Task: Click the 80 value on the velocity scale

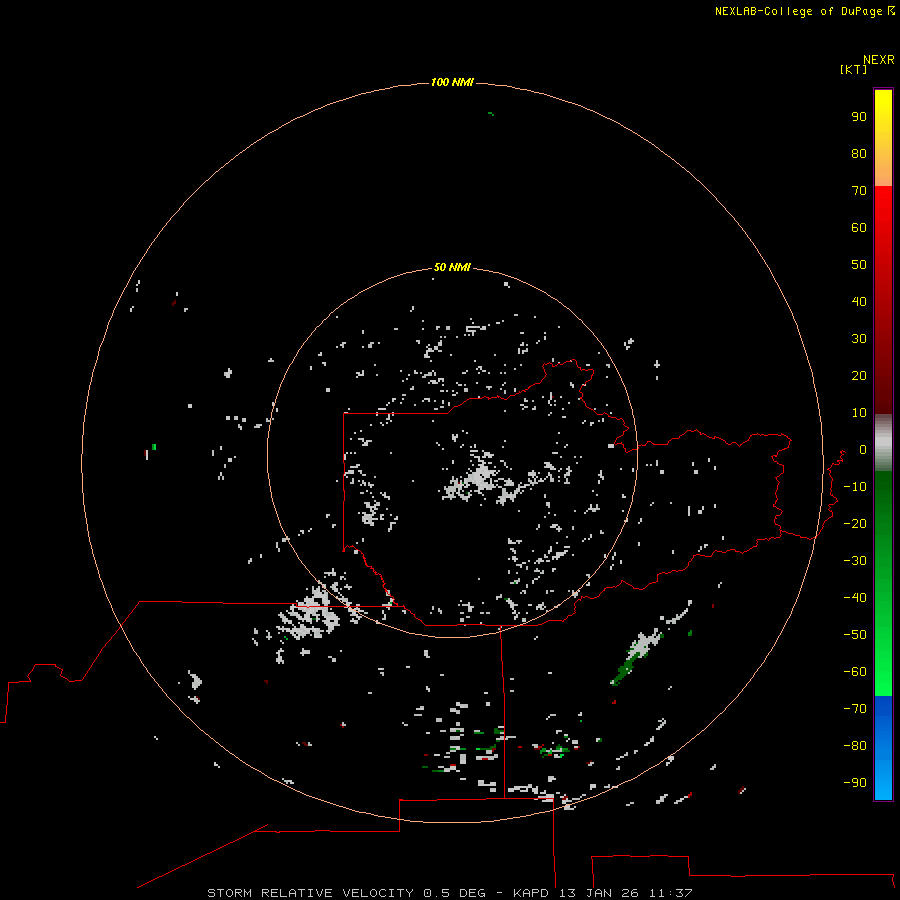Action: [x=859, y=154]
